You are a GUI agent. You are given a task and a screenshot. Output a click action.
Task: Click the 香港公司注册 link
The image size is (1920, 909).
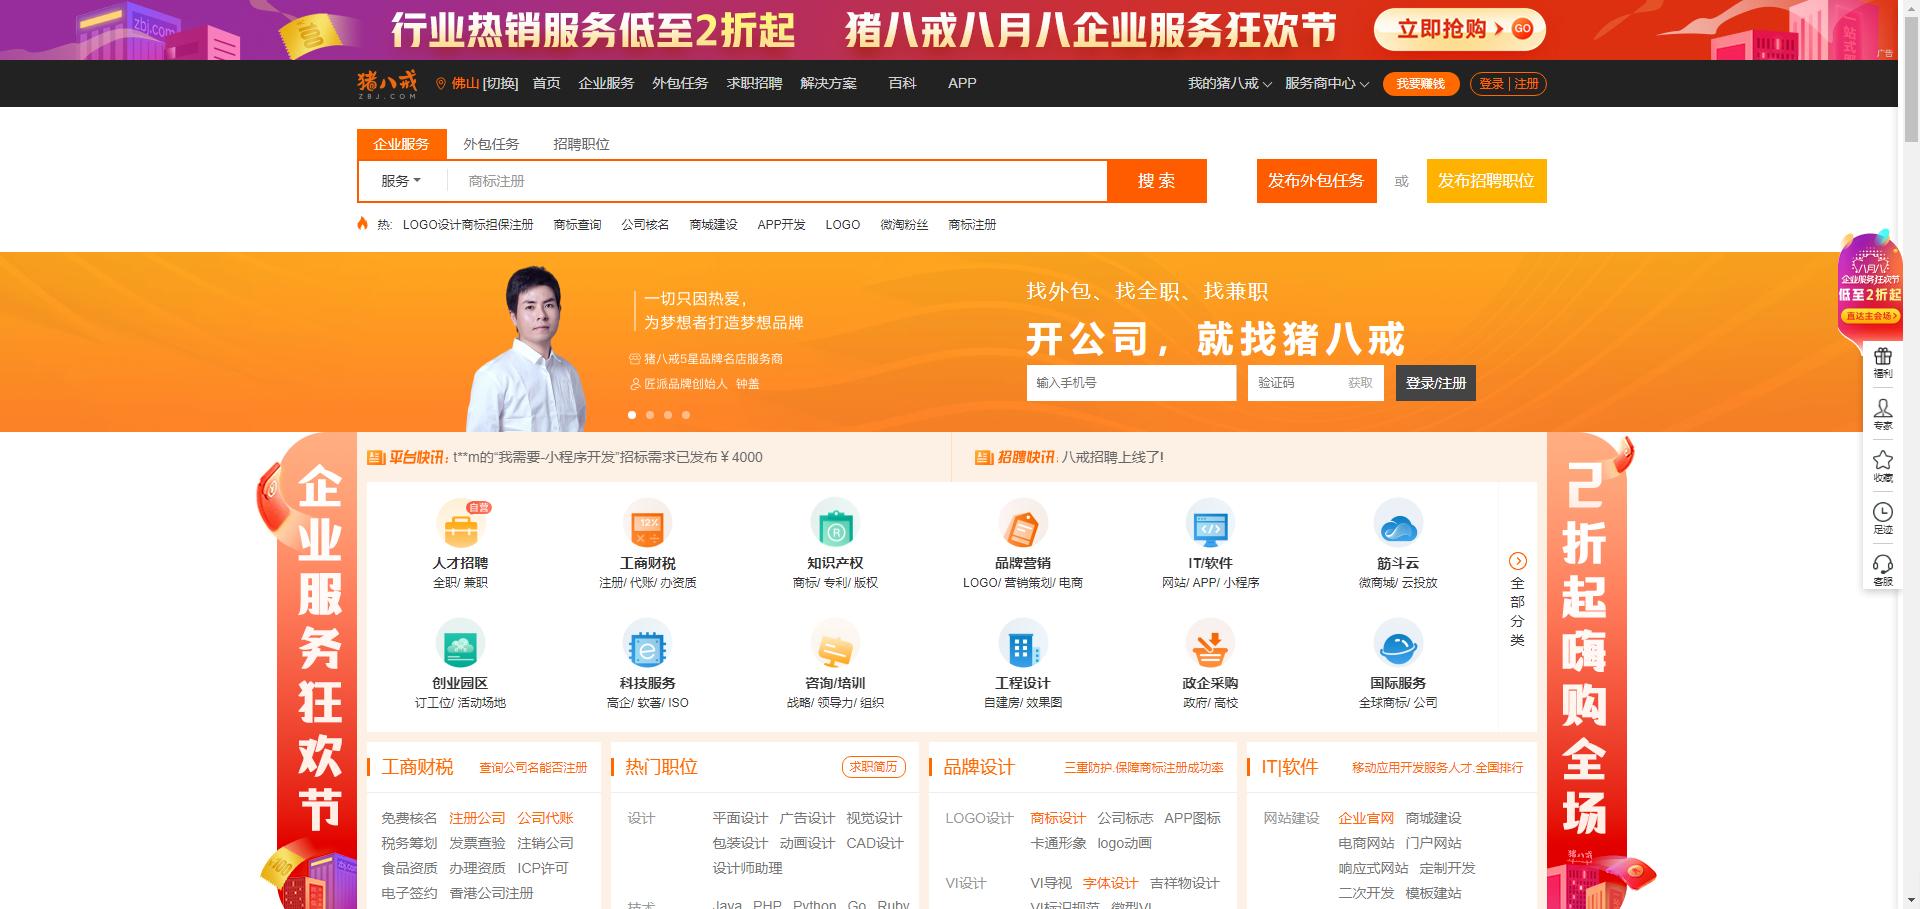click(491, 893)
